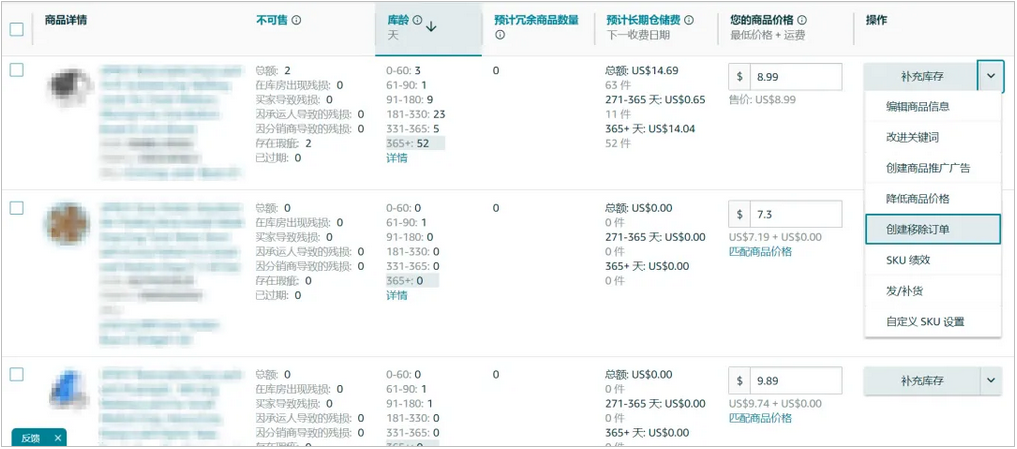Click info icon next to 不可售 header
This screenshot has width=1017, height=449.
(297, 20)
